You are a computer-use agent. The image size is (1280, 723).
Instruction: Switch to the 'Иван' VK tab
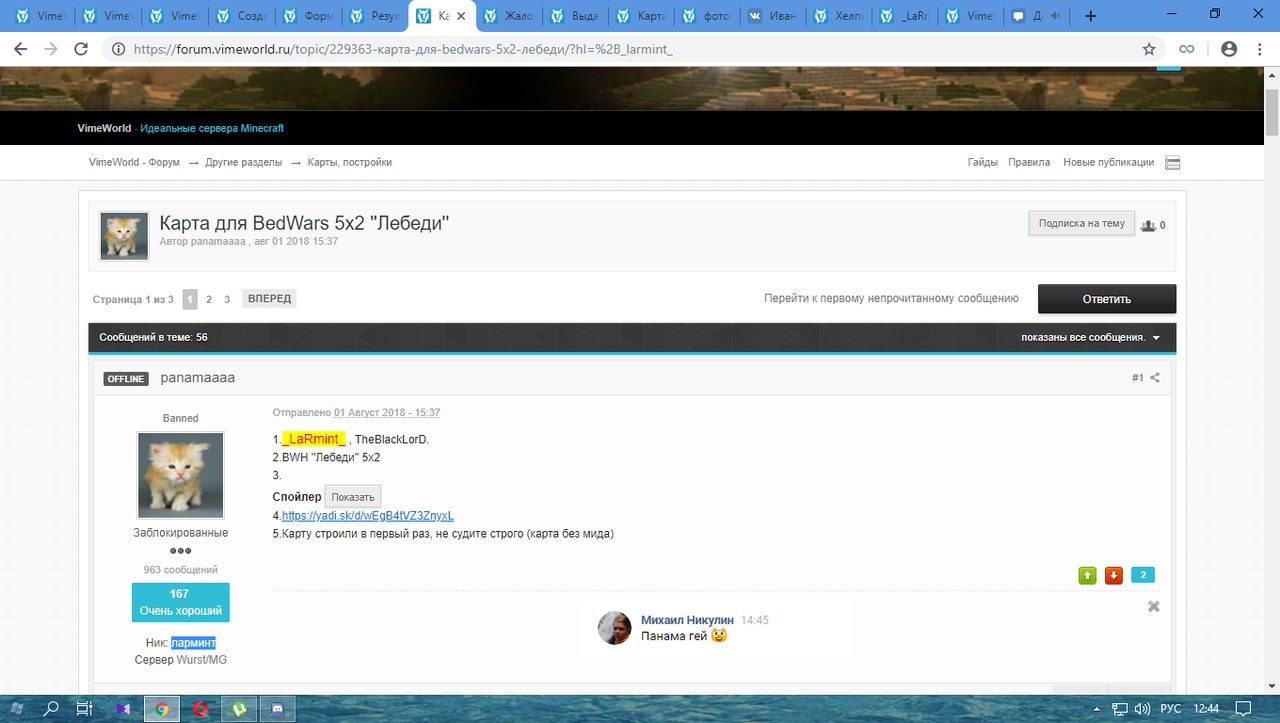click(x=774, y=16)
